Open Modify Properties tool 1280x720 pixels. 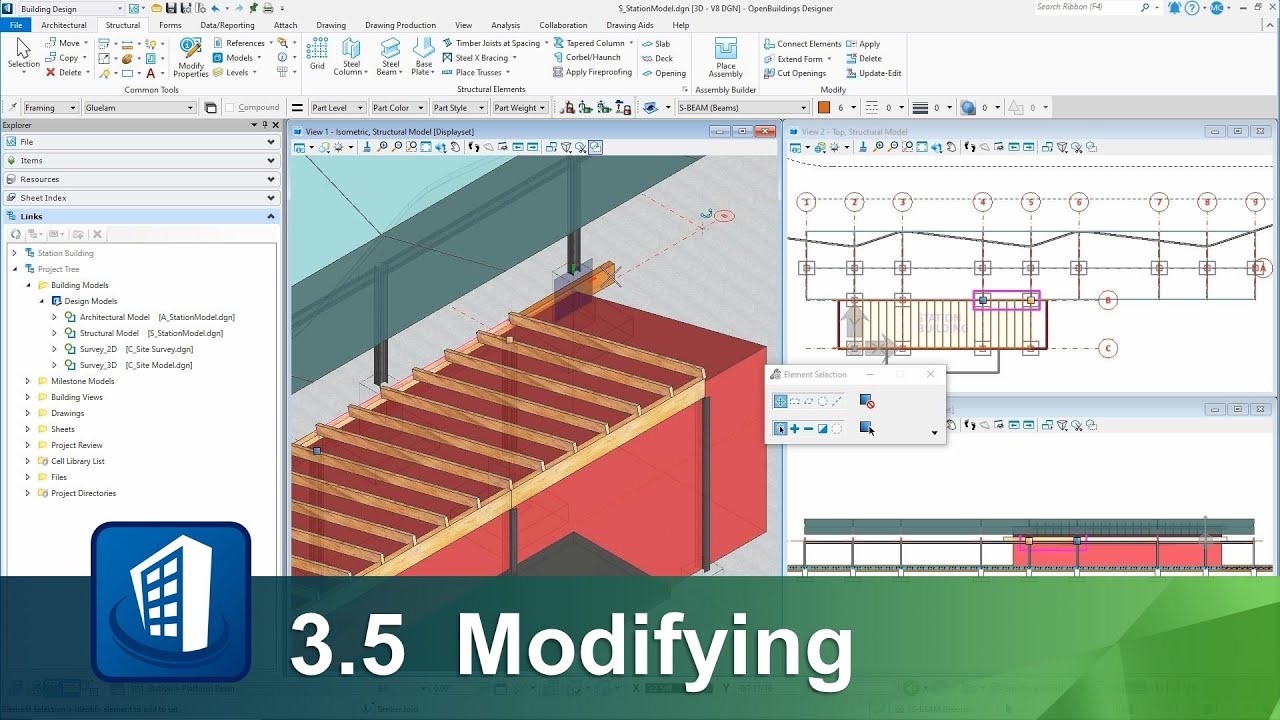pos(191,58)
